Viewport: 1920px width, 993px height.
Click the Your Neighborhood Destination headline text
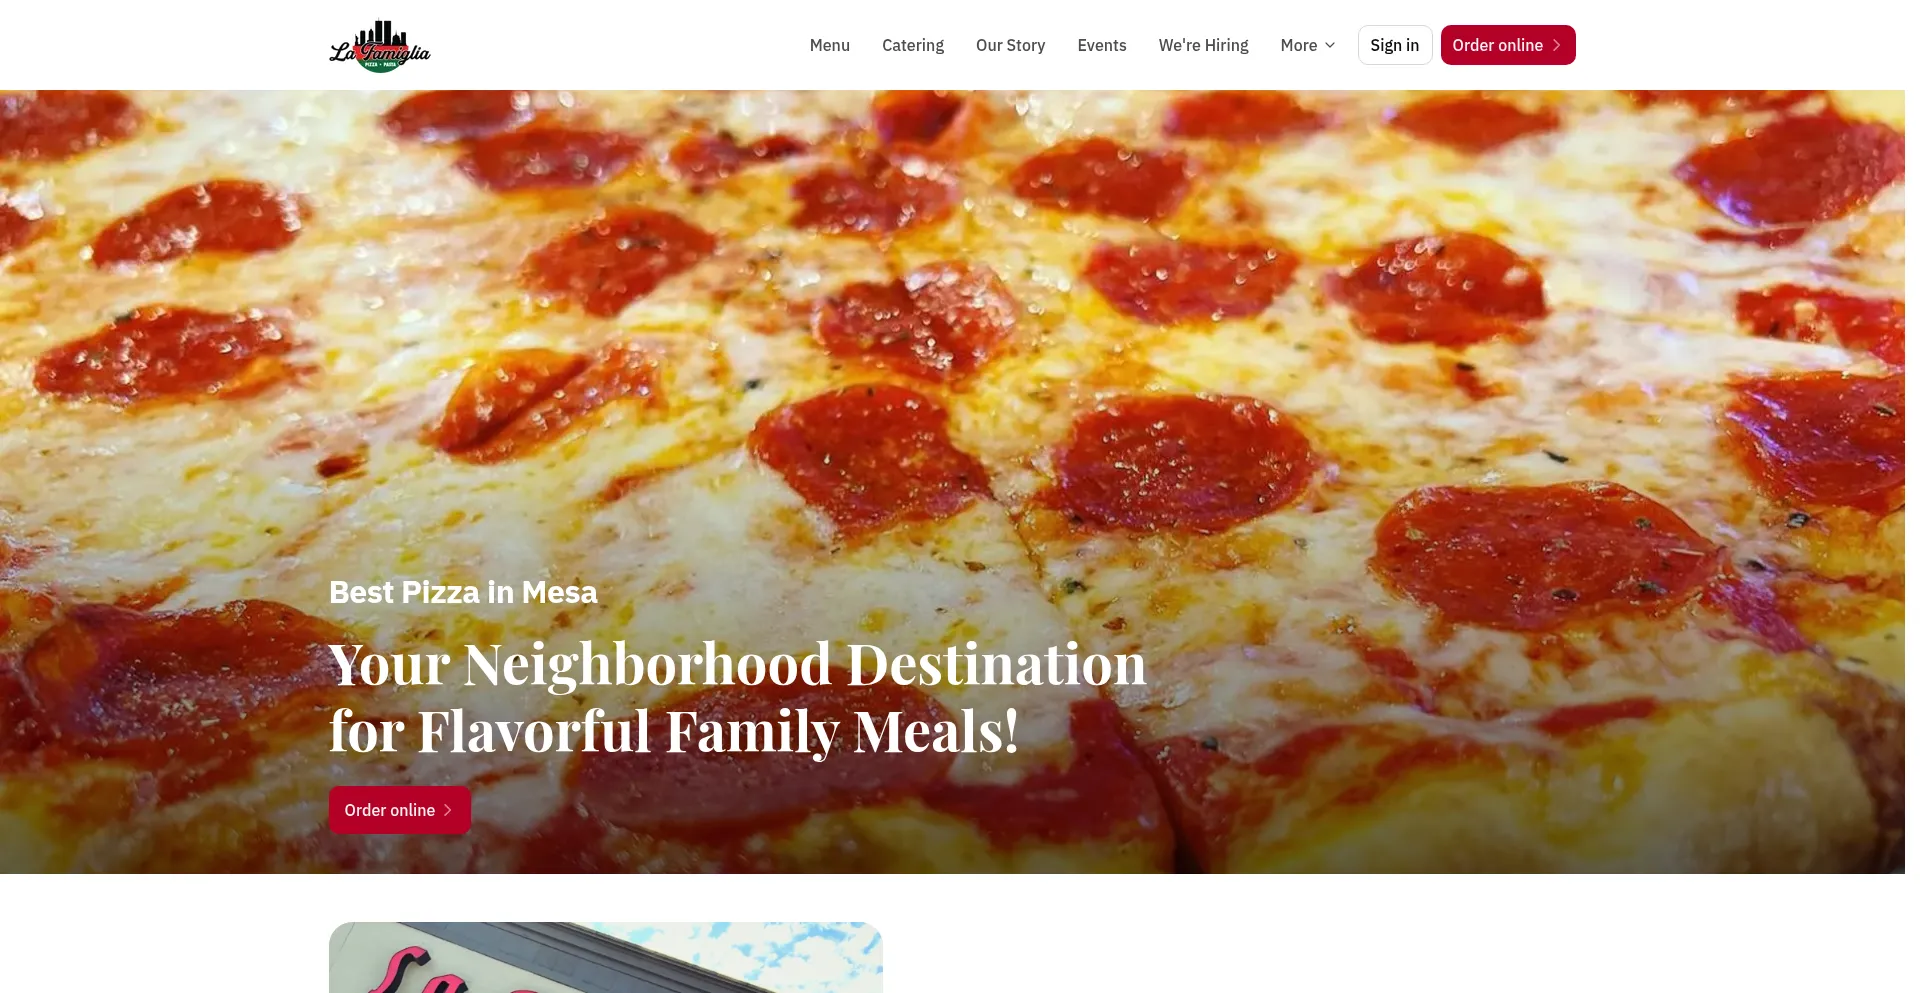point(737,664)
